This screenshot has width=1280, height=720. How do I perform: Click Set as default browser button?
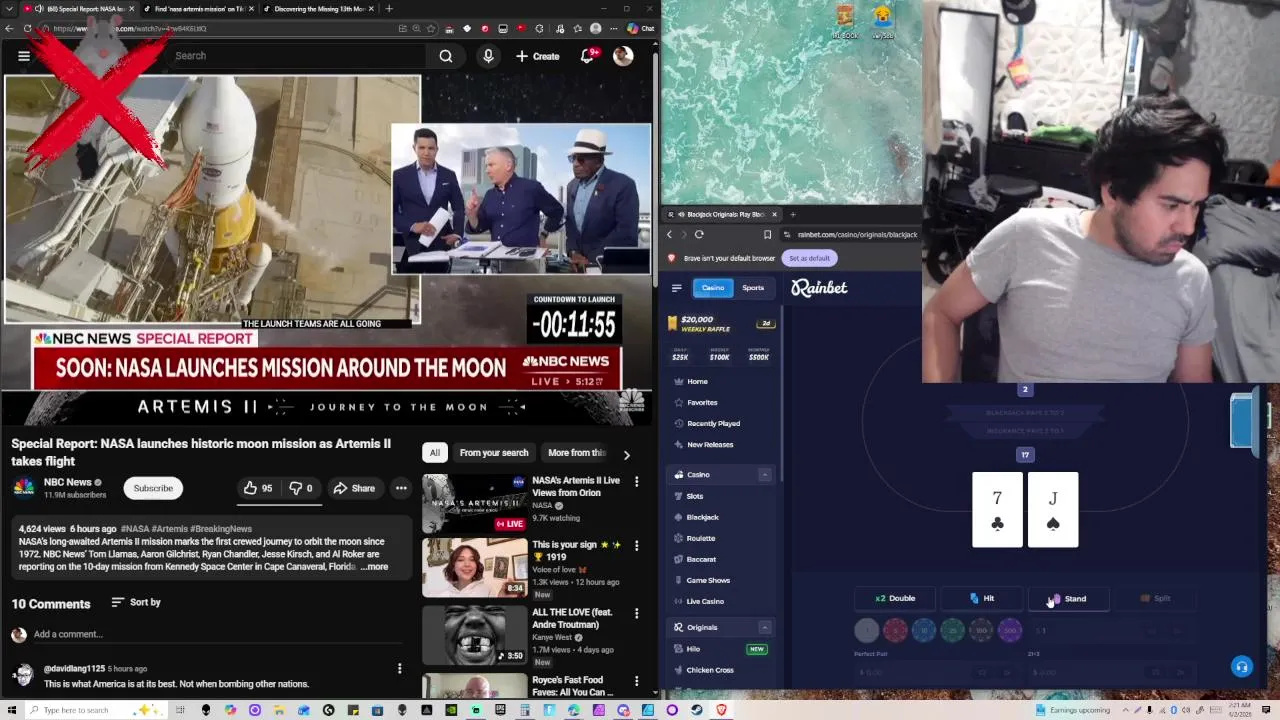click(x=809, y=258)
